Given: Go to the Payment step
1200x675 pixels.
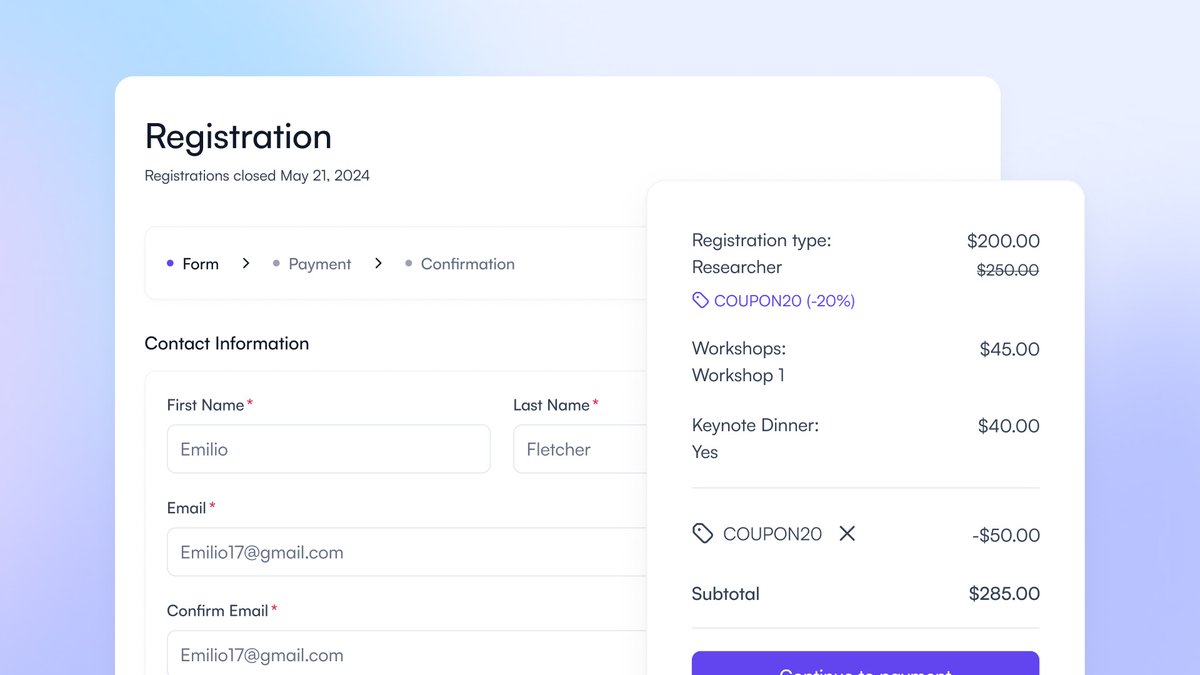Looking at the screenshot, I should point(311,264).
